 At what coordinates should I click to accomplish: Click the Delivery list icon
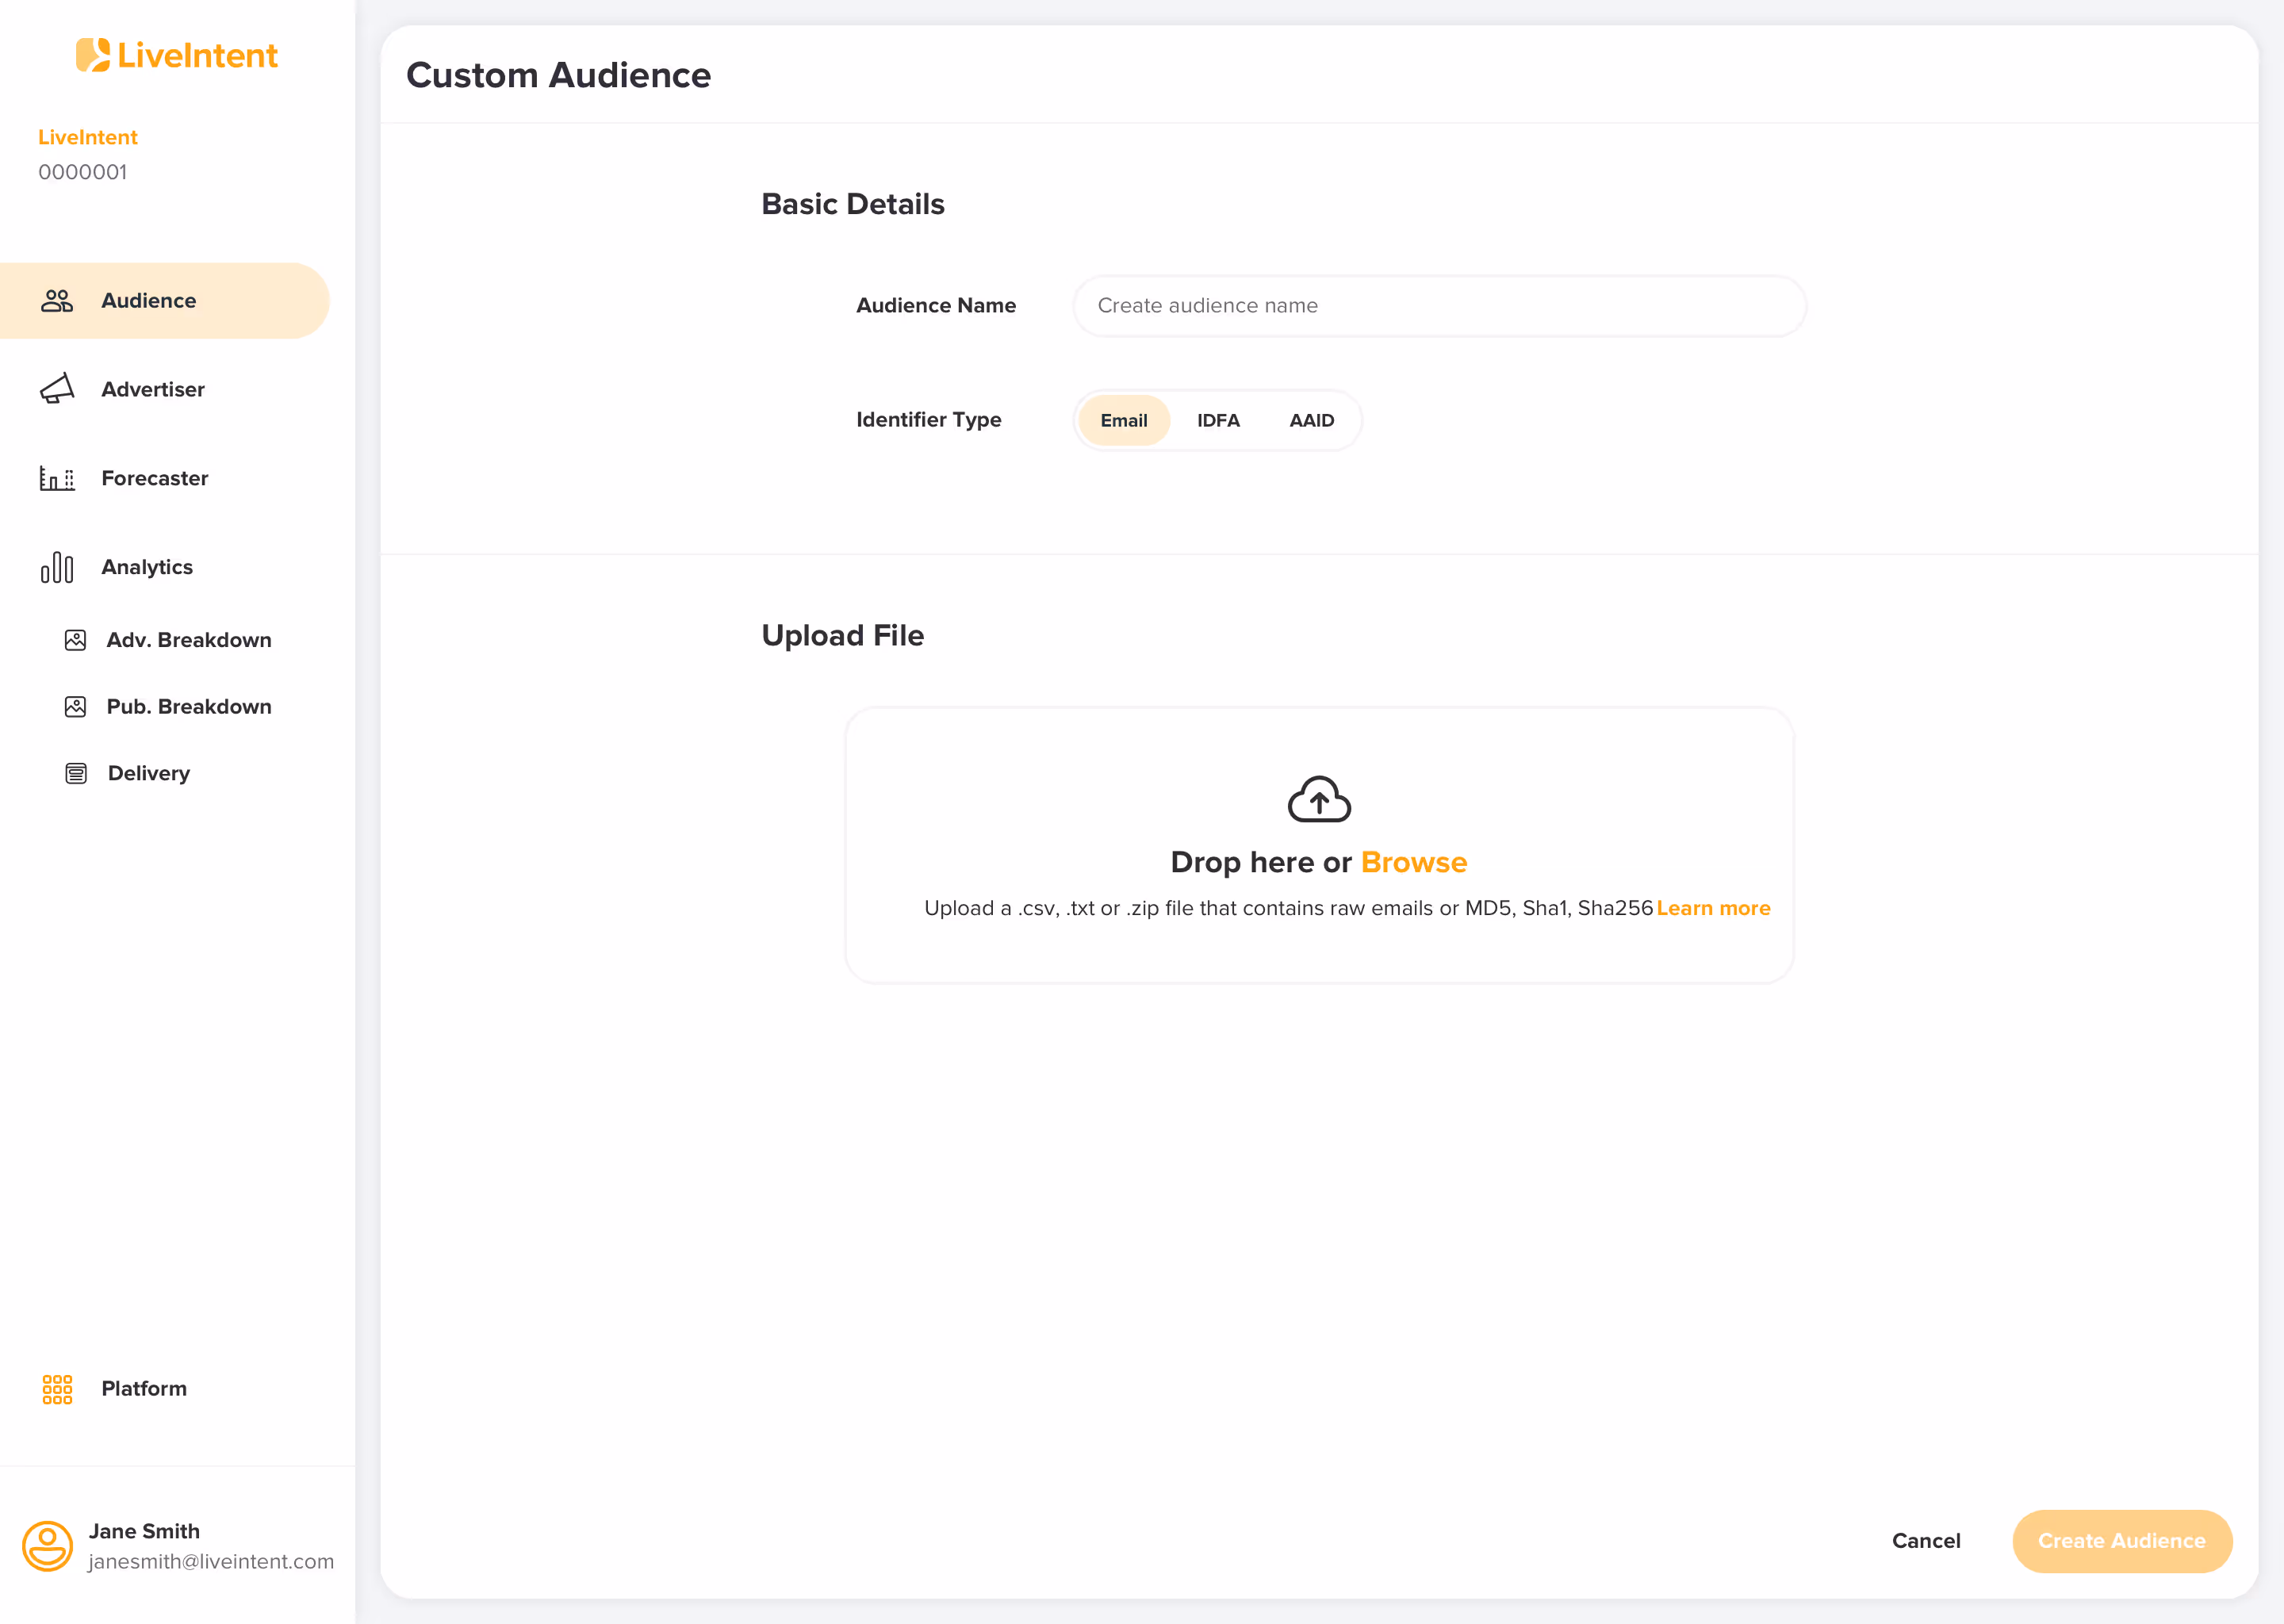pos(76,773)
